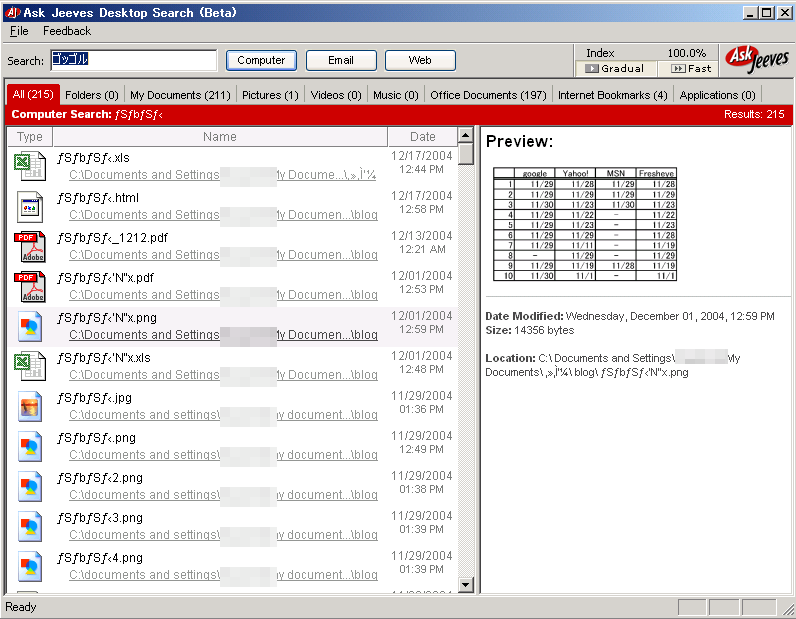Viewport: 796px width, 619px height.
Task: Open path link under ƒSƒbƒSƒ‹.jpg
Action: point(223,415)
